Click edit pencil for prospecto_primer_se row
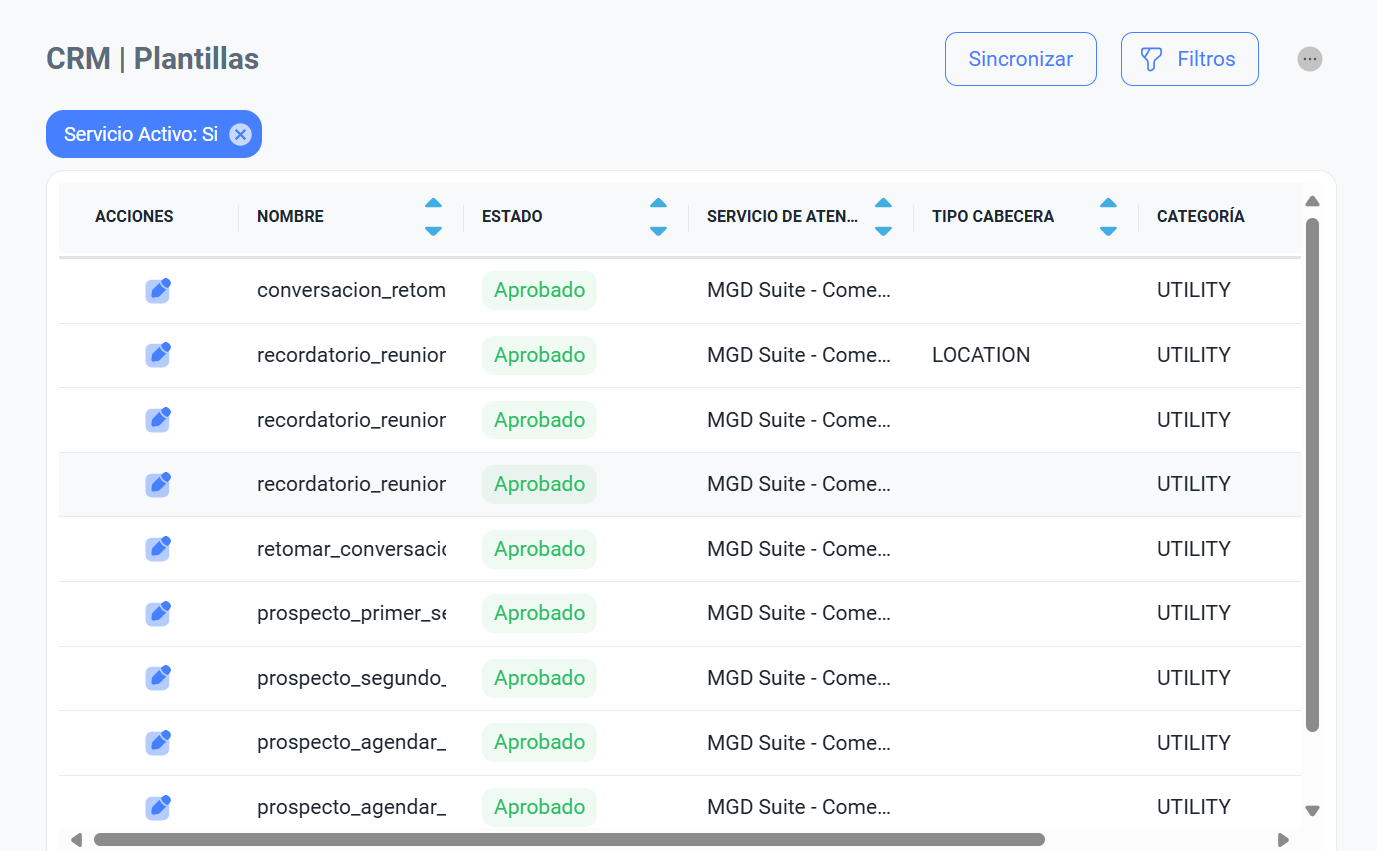The width and height of the screenshot is (1377, 851). [x=158, y=613]
